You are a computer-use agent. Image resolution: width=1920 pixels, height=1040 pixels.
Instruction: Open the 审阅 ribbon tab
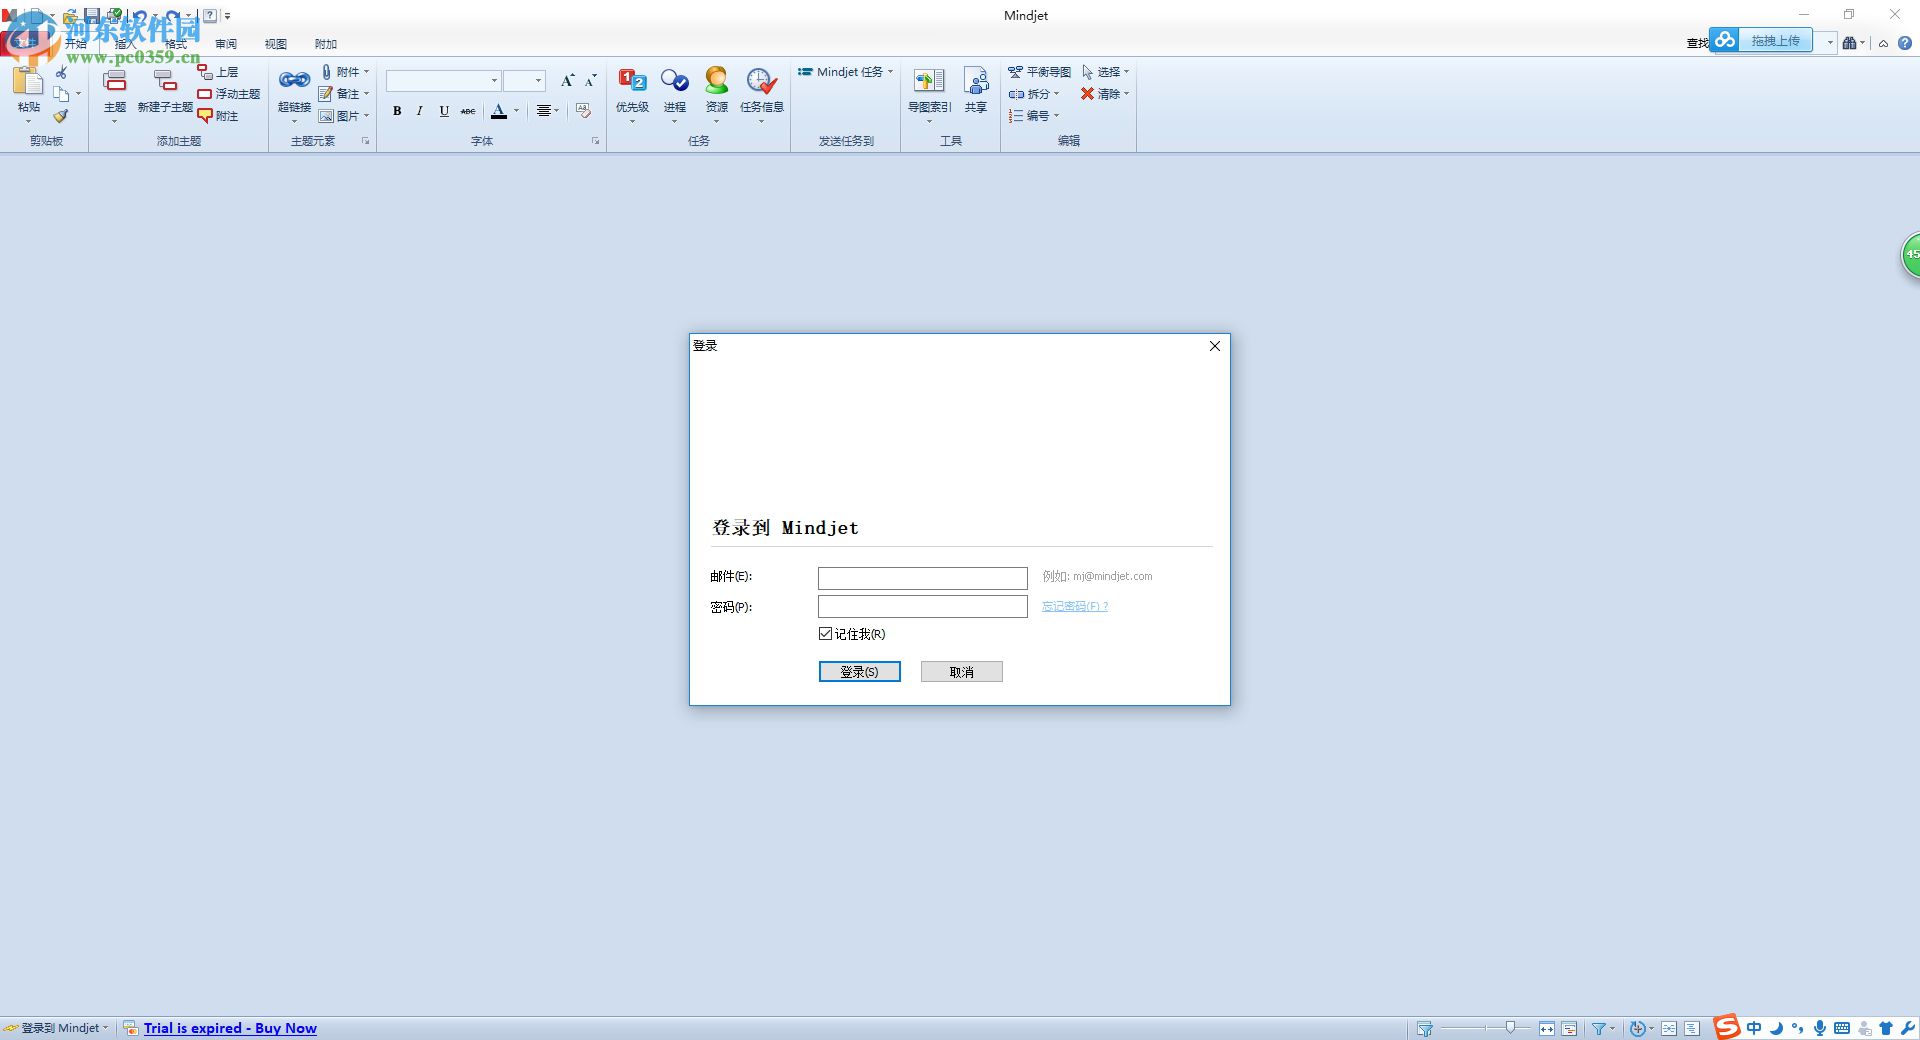[x=225, y=44]
